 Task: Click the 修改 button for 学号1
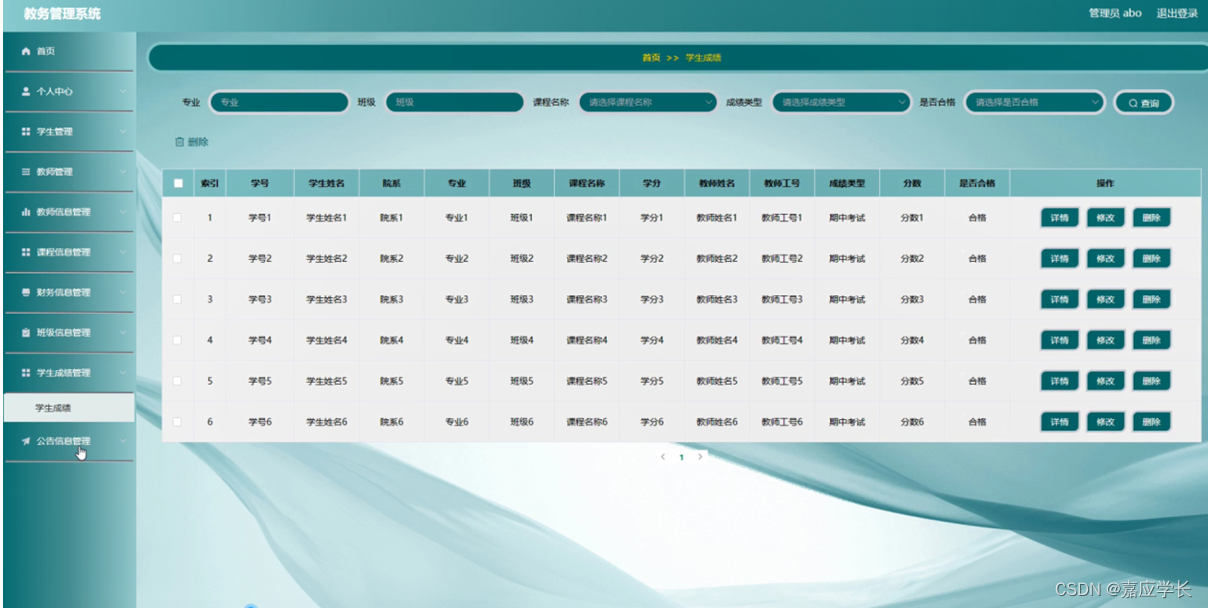[1105, 218]
